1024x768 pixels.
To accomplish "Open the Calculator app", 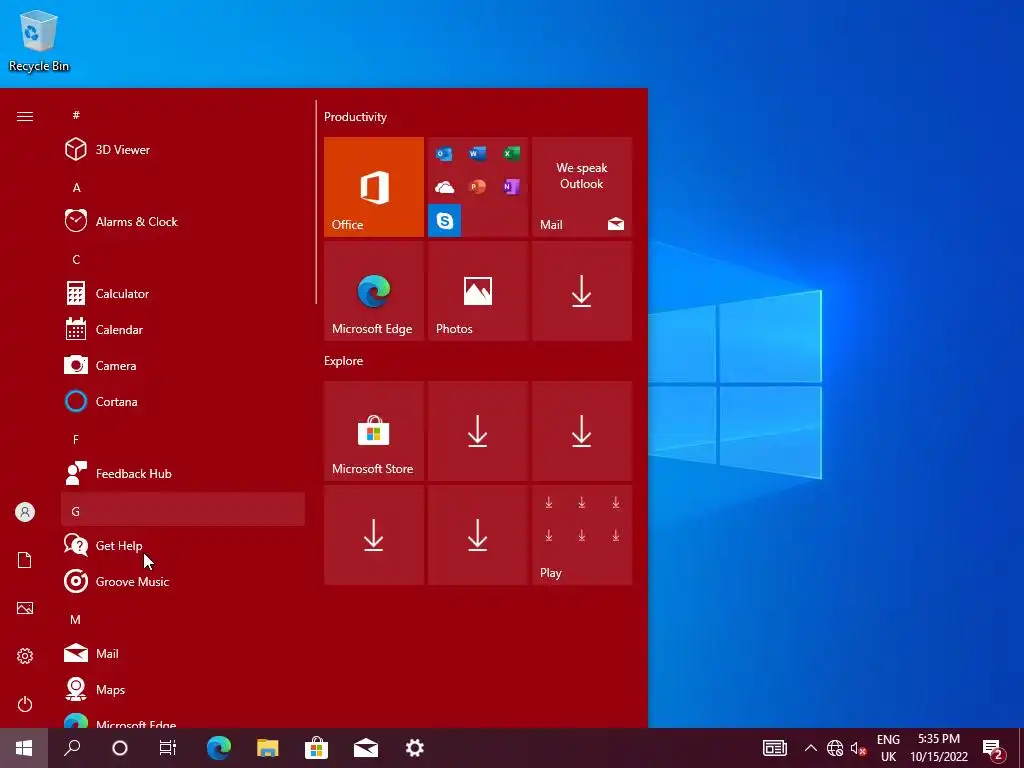I will (x=183, y=294).
